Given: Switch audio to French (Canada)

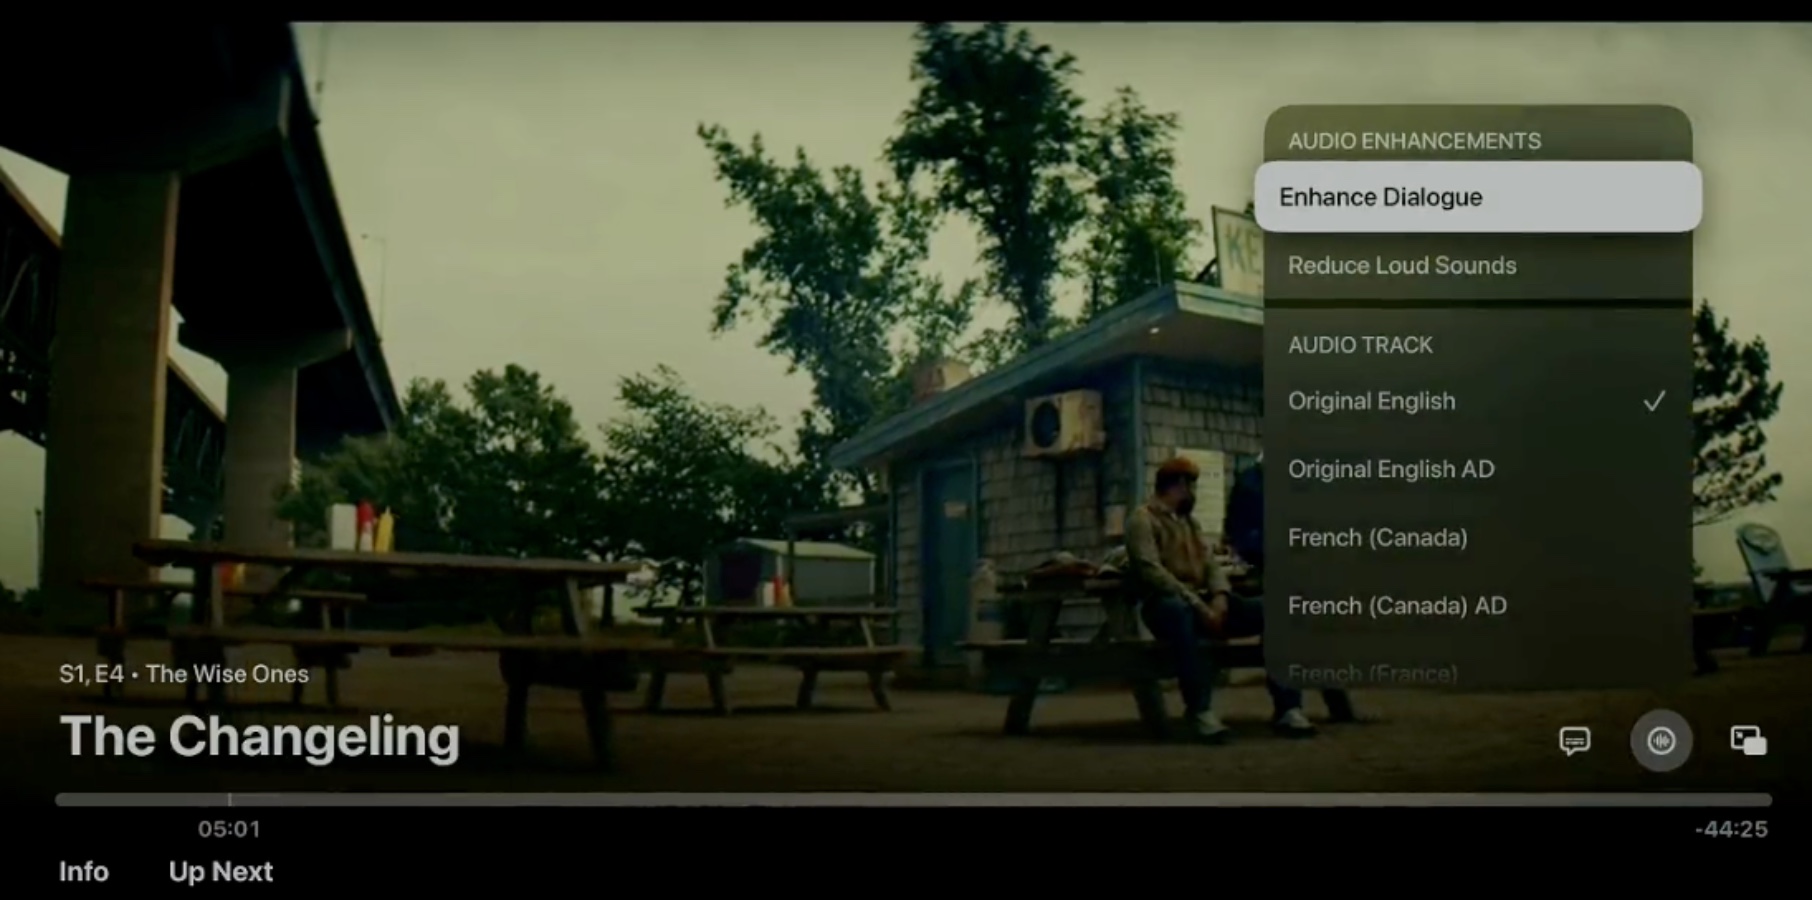Looking at the screenshot, I should pyautogui.click(x=1478, y=537).
